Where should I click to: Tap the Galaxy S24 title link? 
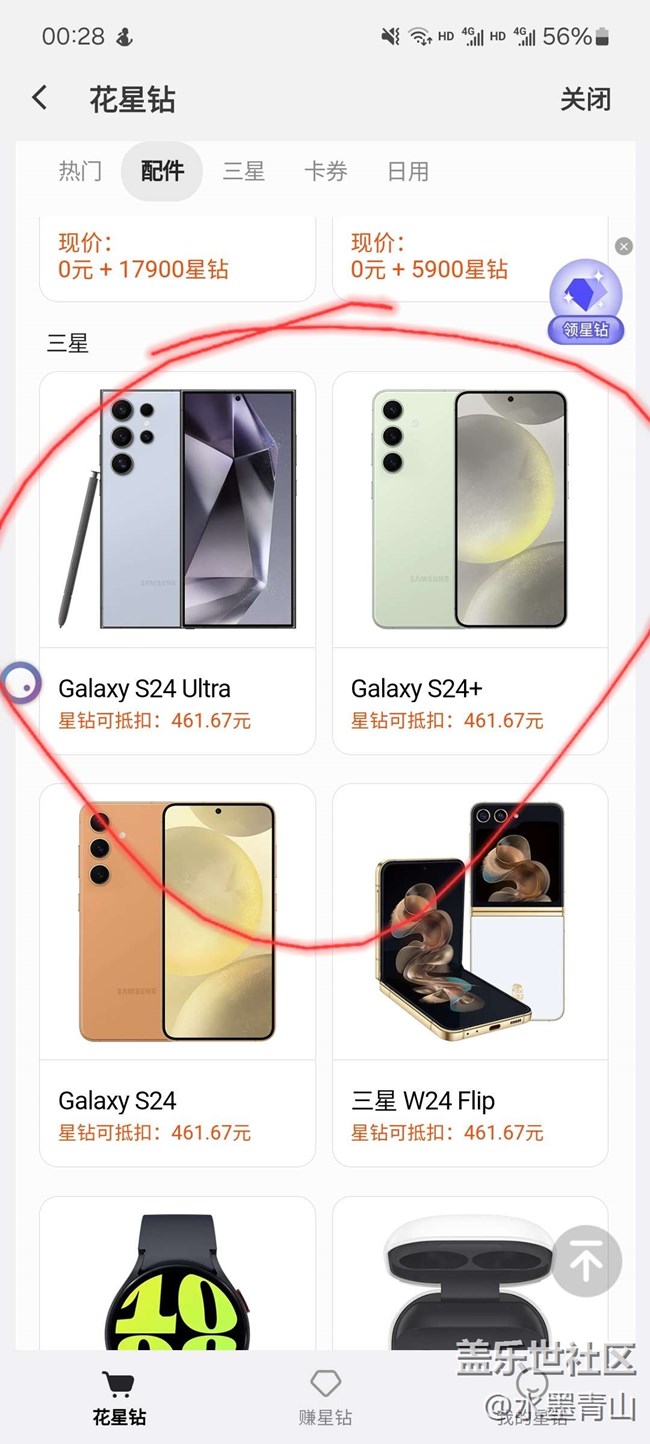coord(117,1101)
